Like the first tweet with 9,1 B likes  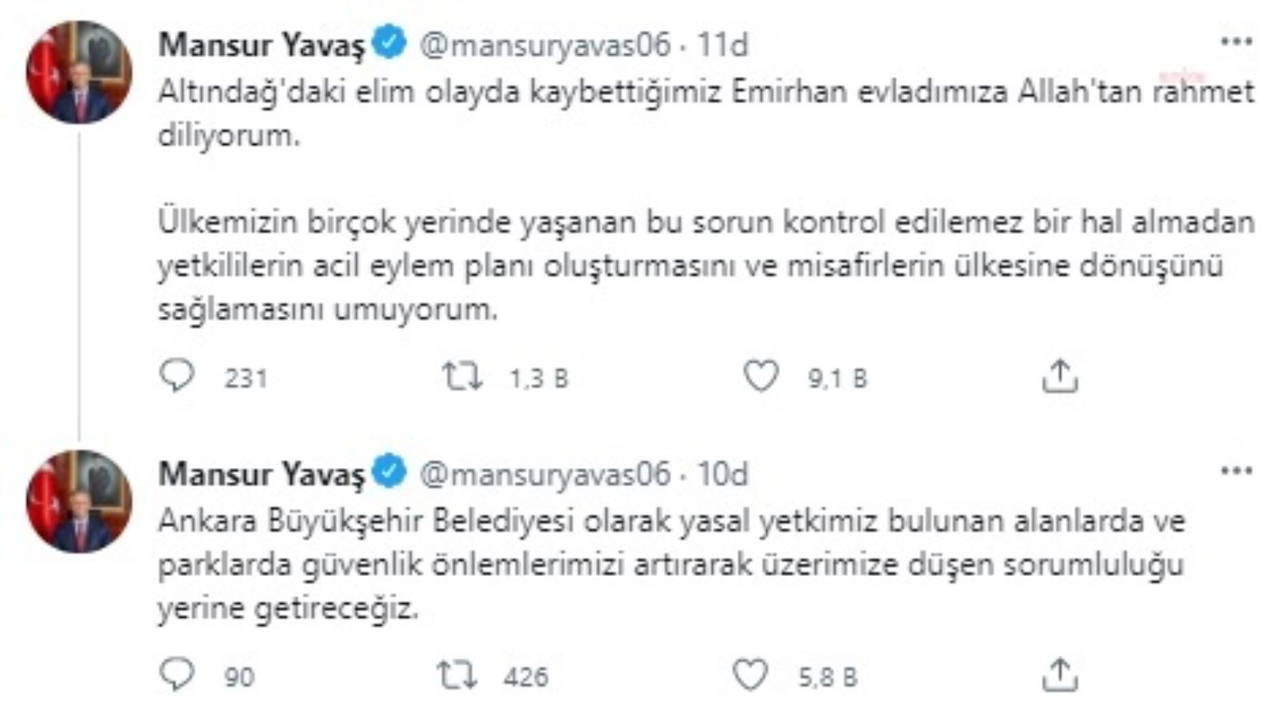click(x=761, y=377)
